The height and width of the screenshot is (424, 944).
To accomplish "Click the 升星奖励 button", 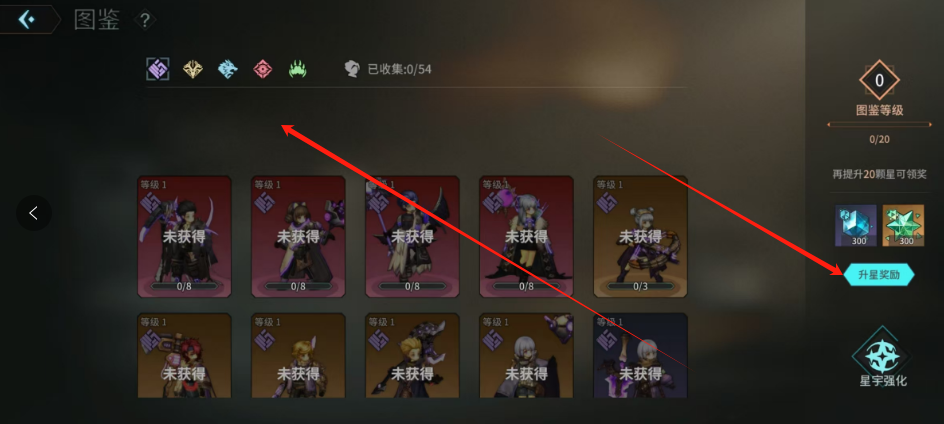I will coord(878,275).
